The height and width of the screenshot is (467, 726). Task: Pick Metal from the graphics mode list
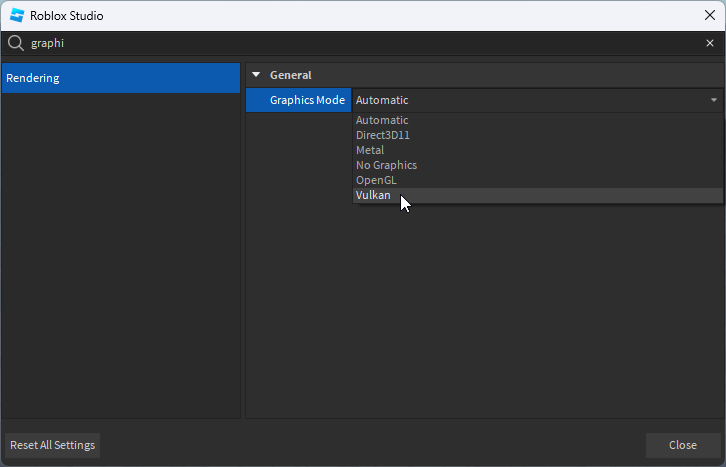(x=370, y=150)
